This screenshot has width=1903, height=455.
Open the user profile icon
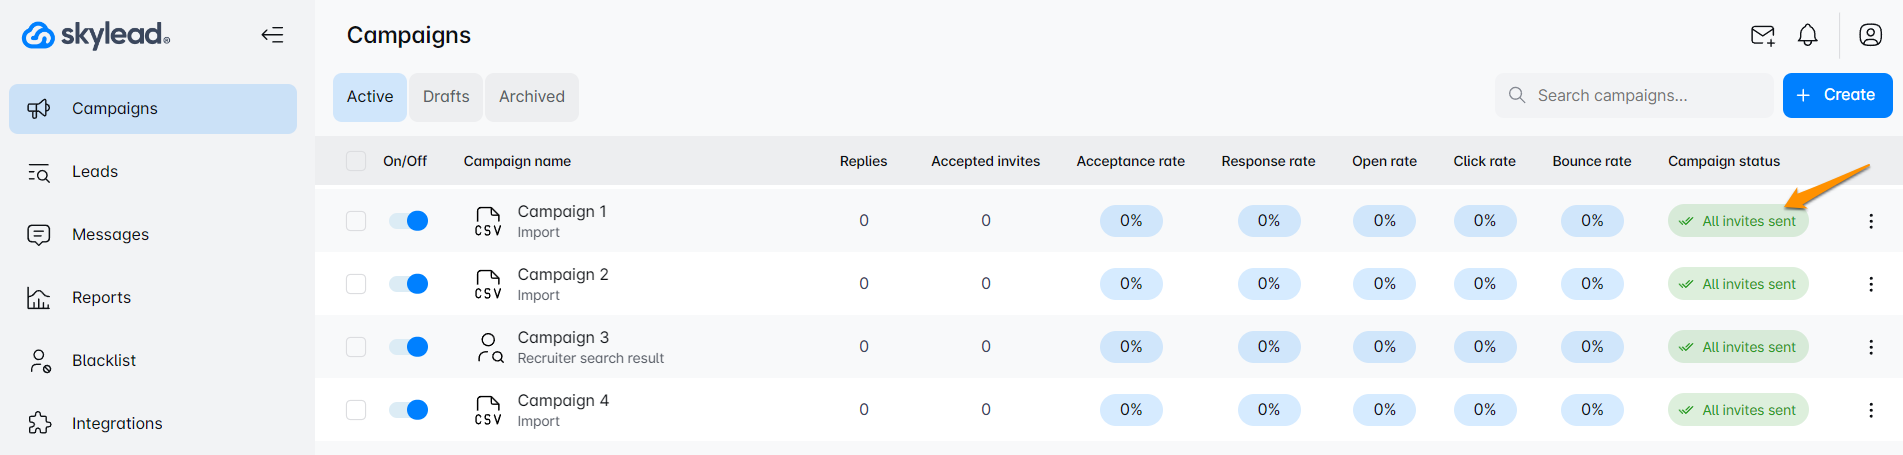pyautogui.click(x=1870, y=35)
